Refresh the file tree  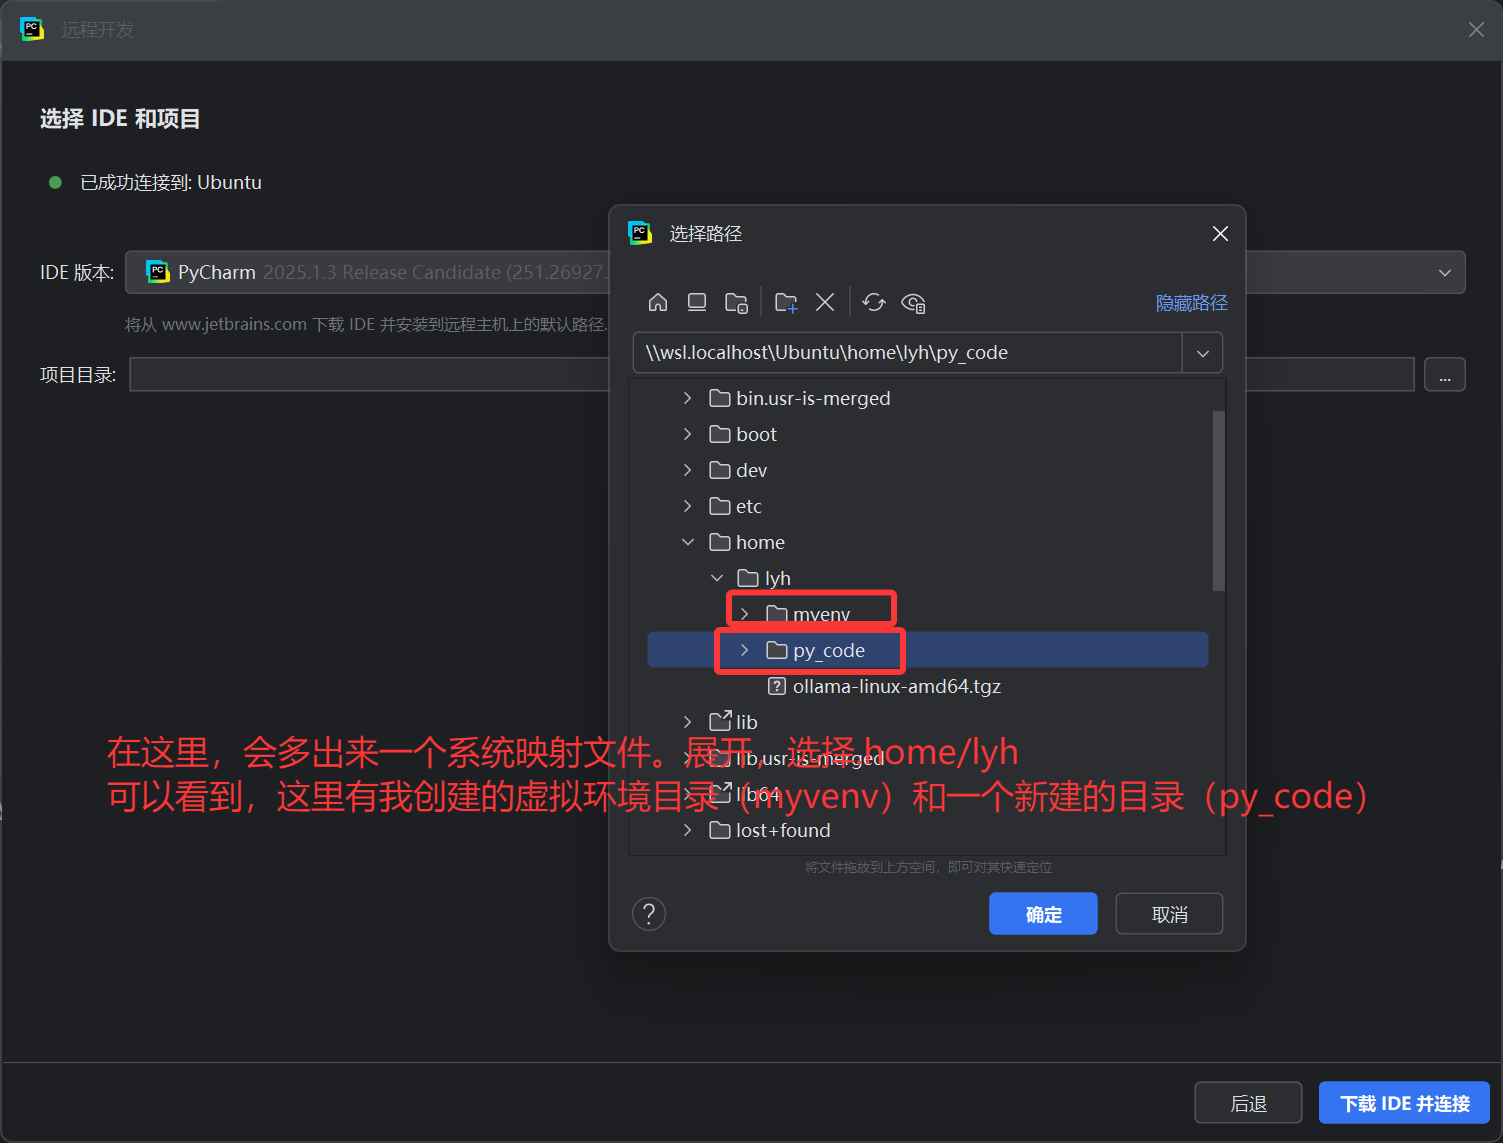(873, 302)
